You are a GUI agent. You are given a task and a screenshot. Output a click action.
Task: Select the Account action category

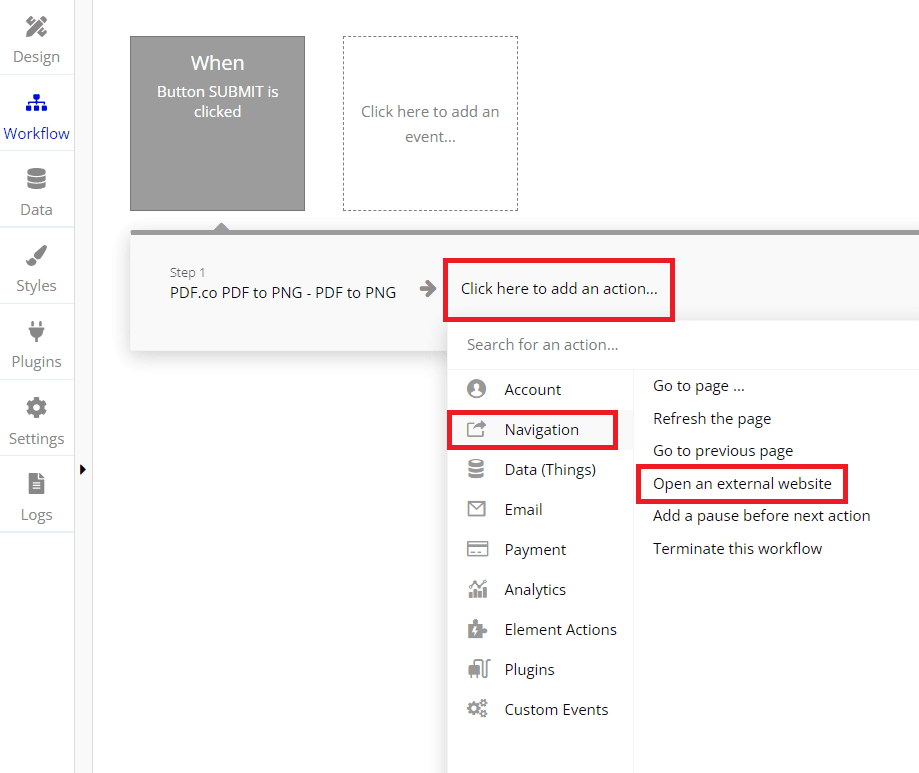[x=532, y=390]
